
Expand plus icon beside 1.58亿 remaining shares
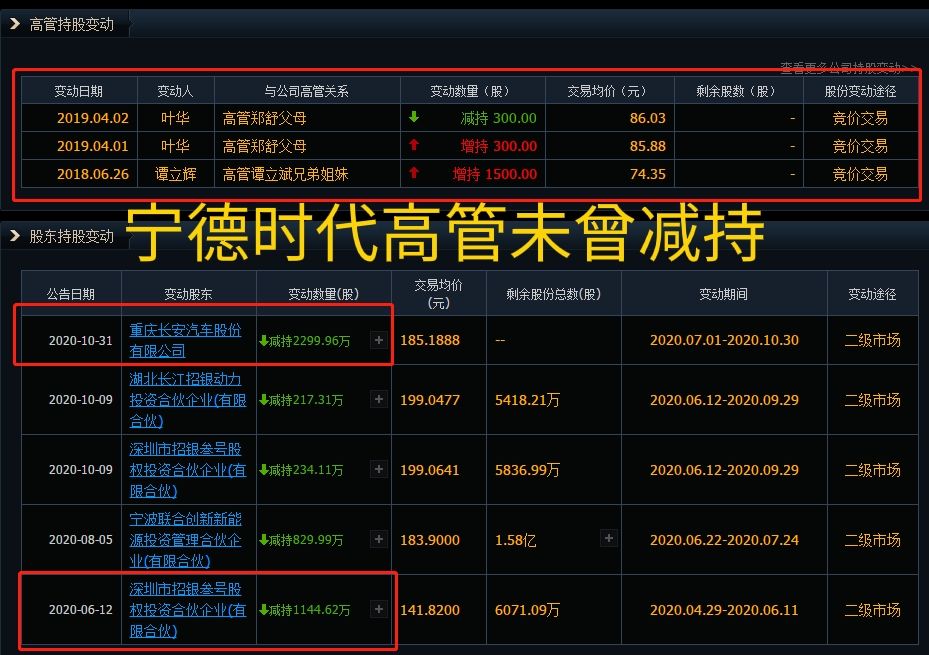tap(608, 538)
